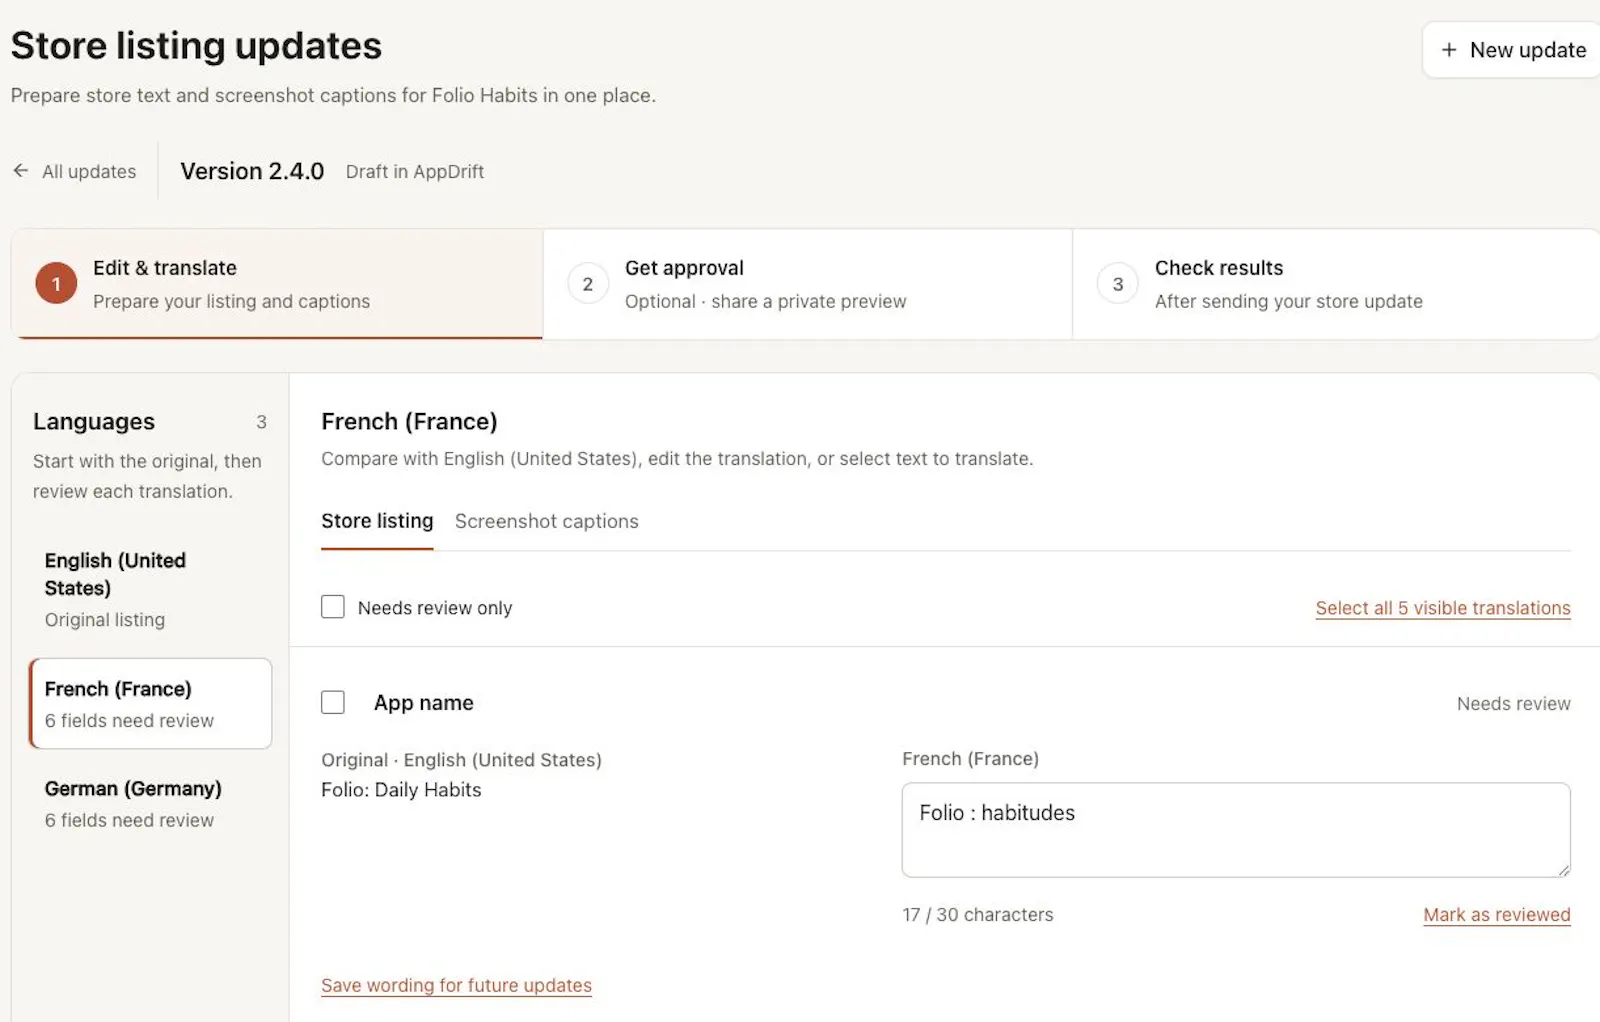Viewport: 1600px width, 1022px height.
Task: Click the App name field label
Action: click(x=424, y=703)
